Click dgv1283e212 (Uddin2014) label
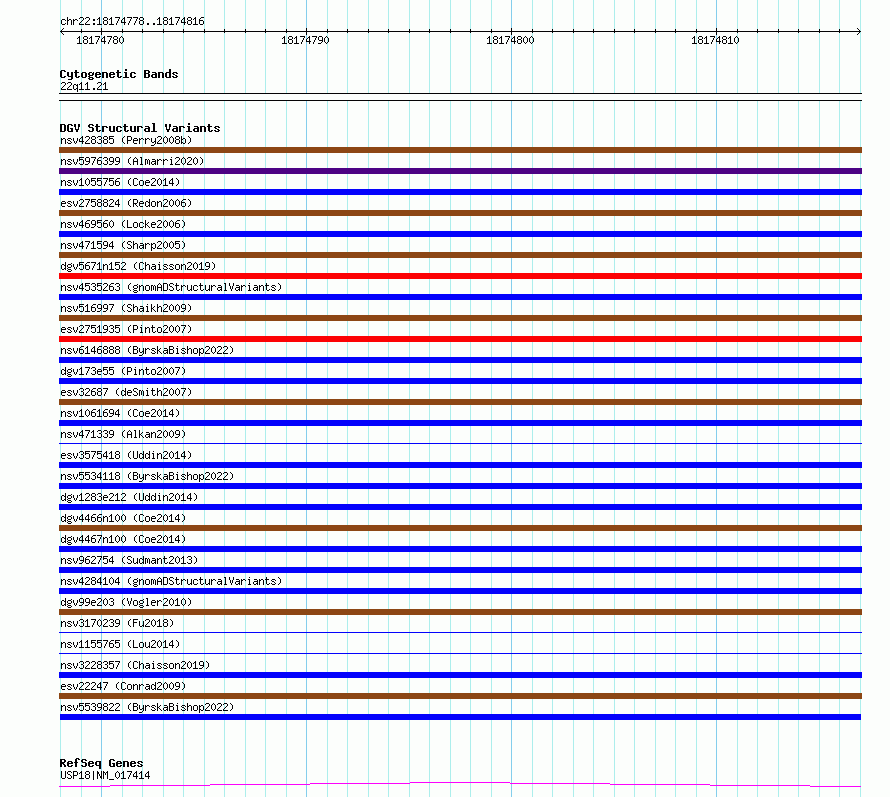Viewport: 890px width, 797px height. coord(129,497)
